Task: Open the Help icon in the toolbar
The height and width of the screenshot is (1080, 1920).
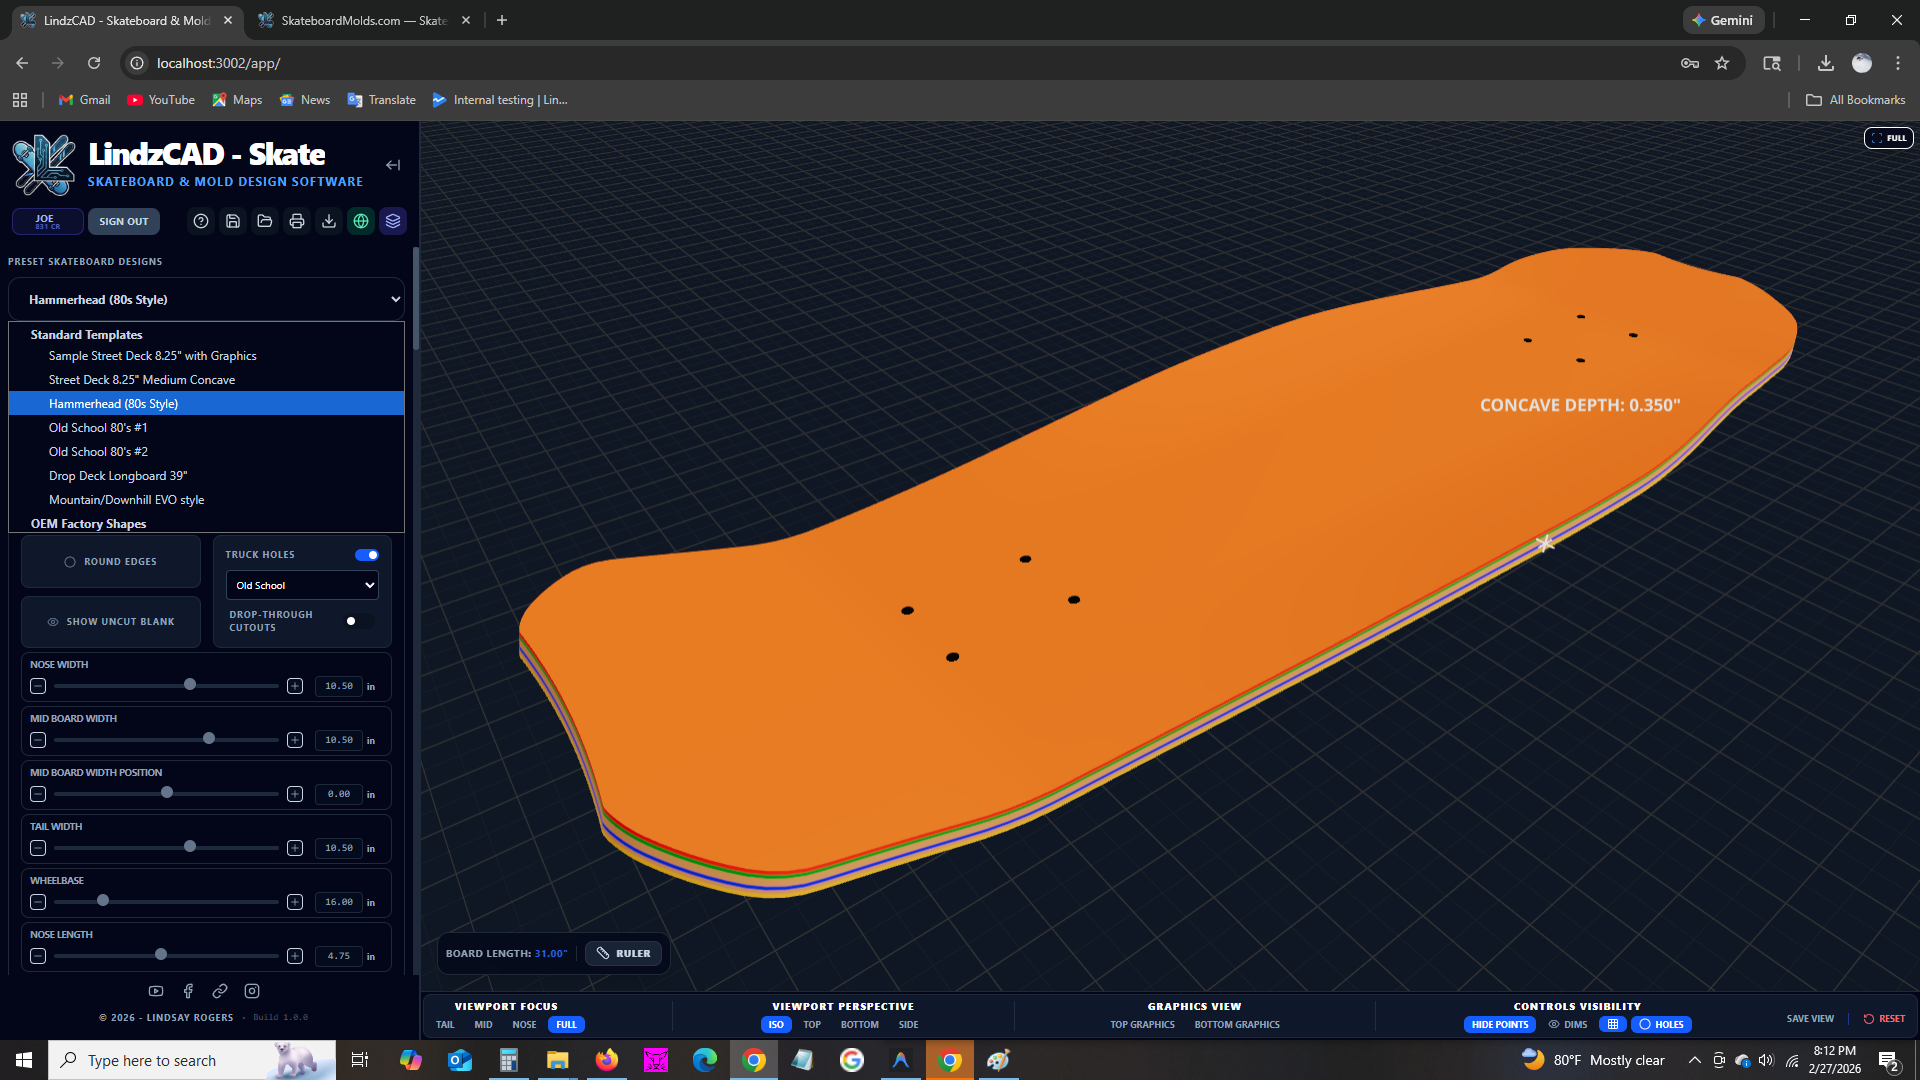Action: 200,221
